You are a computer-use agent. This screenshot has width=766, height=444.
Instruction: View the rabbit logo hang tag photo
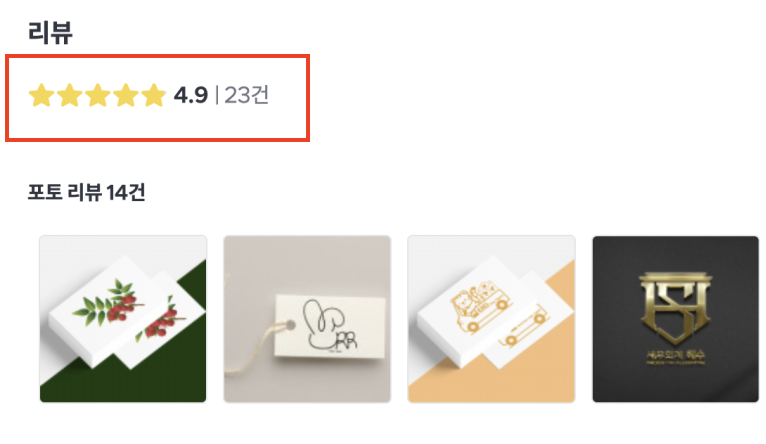[x=307, y=319]
